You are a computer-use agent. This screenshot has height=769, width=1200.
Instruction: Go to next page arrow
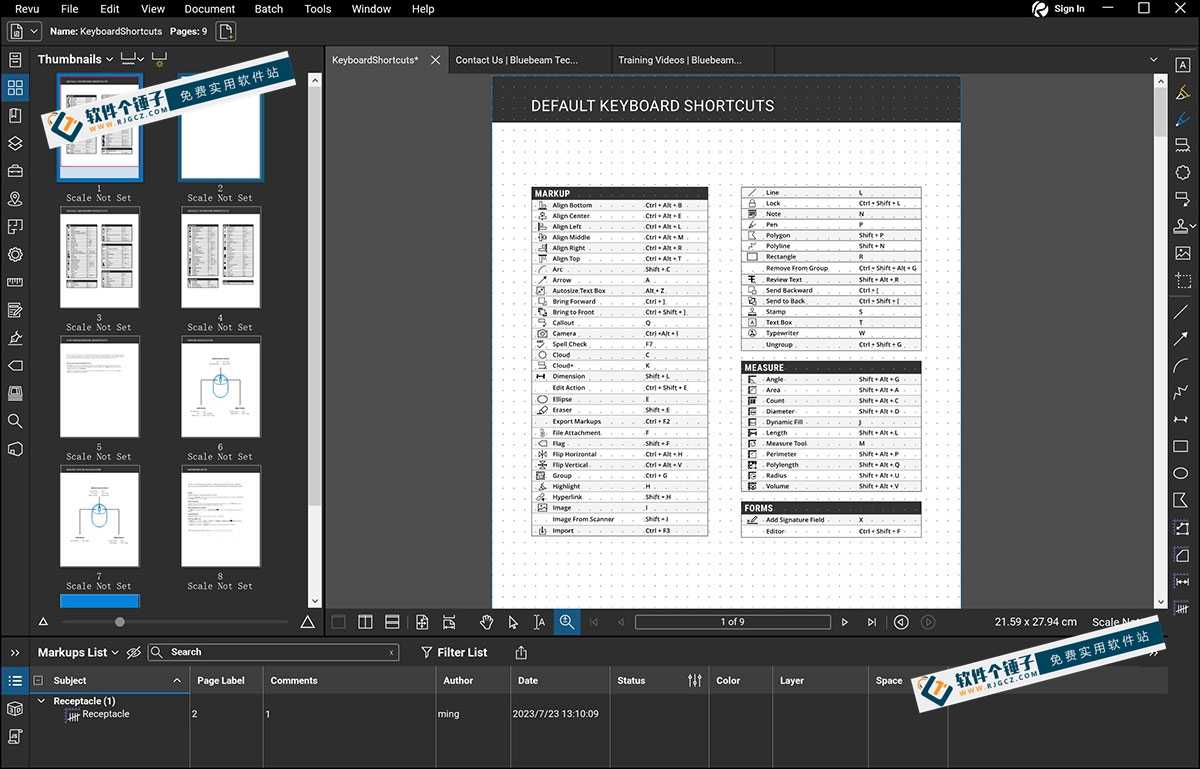[845, 622]
